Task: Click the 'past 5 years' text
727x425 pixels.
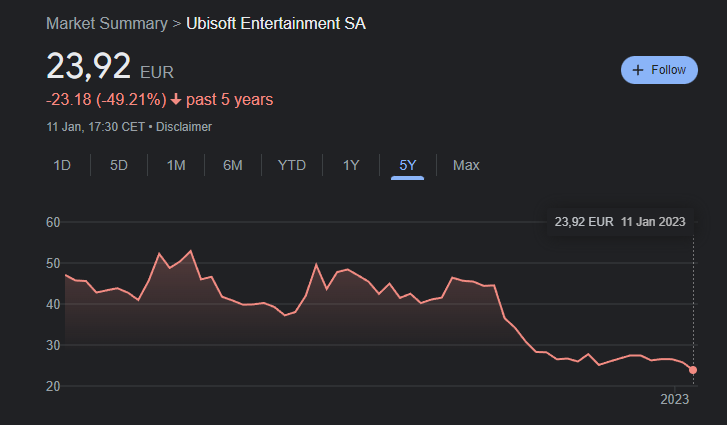Action: [x=230, y=100]
